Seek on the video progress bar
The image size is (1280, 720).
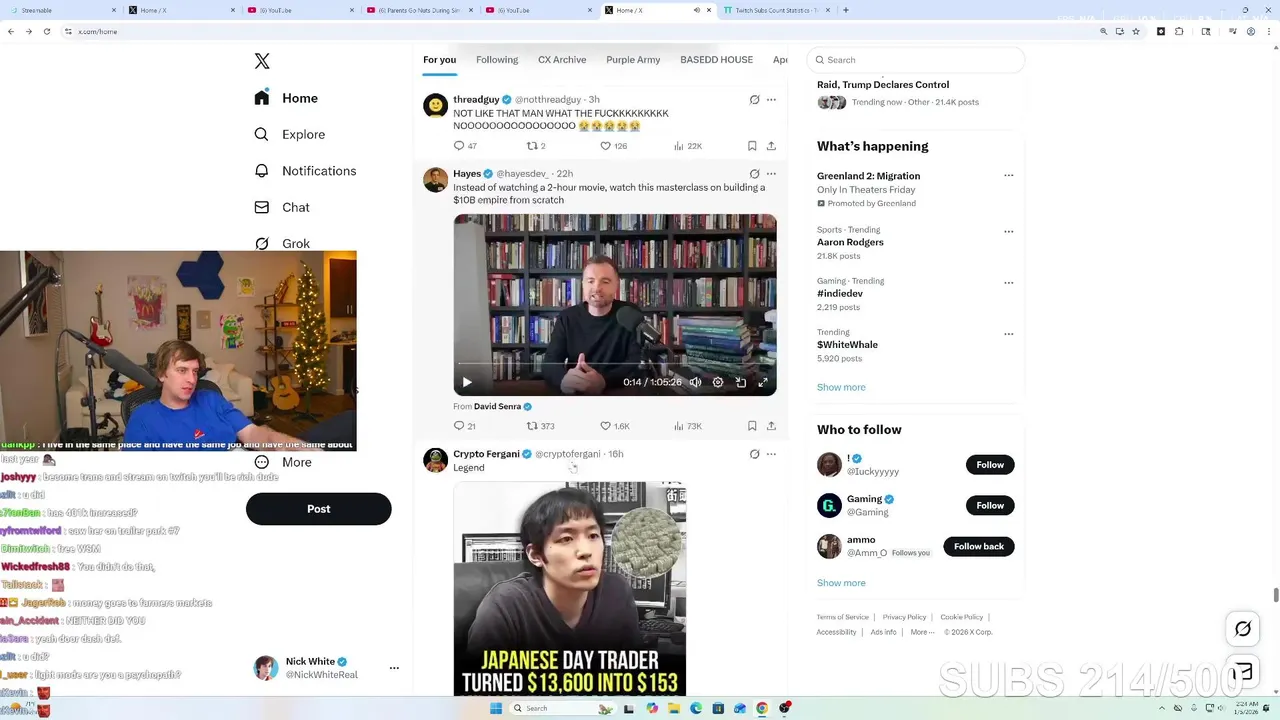[x=615, y=364]
